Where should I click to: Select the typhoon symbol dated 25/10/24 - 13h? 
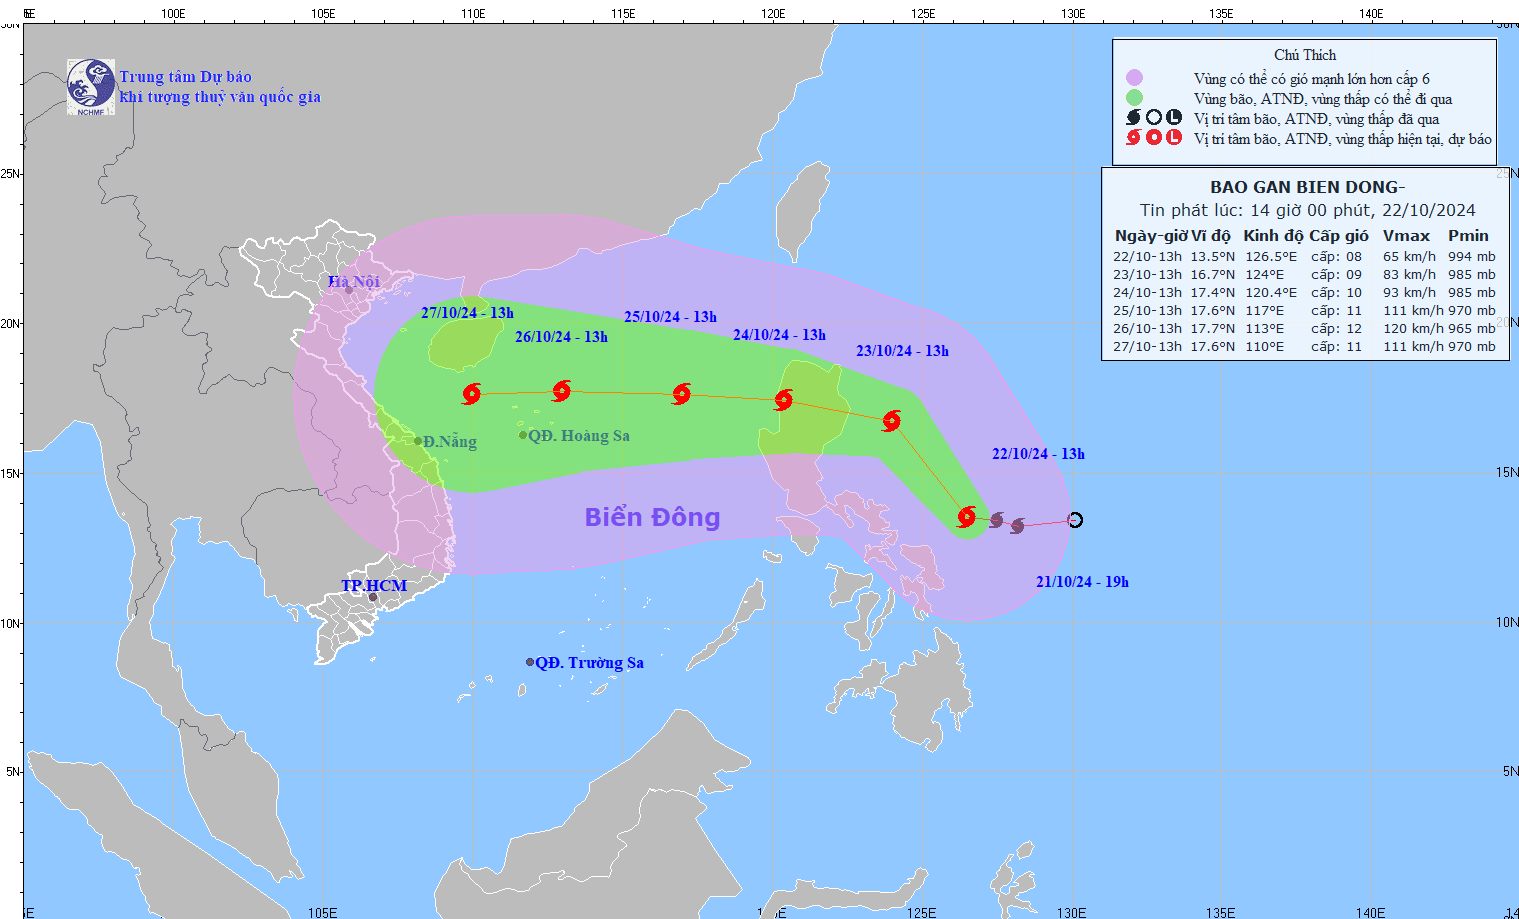[x=682, y=395]
